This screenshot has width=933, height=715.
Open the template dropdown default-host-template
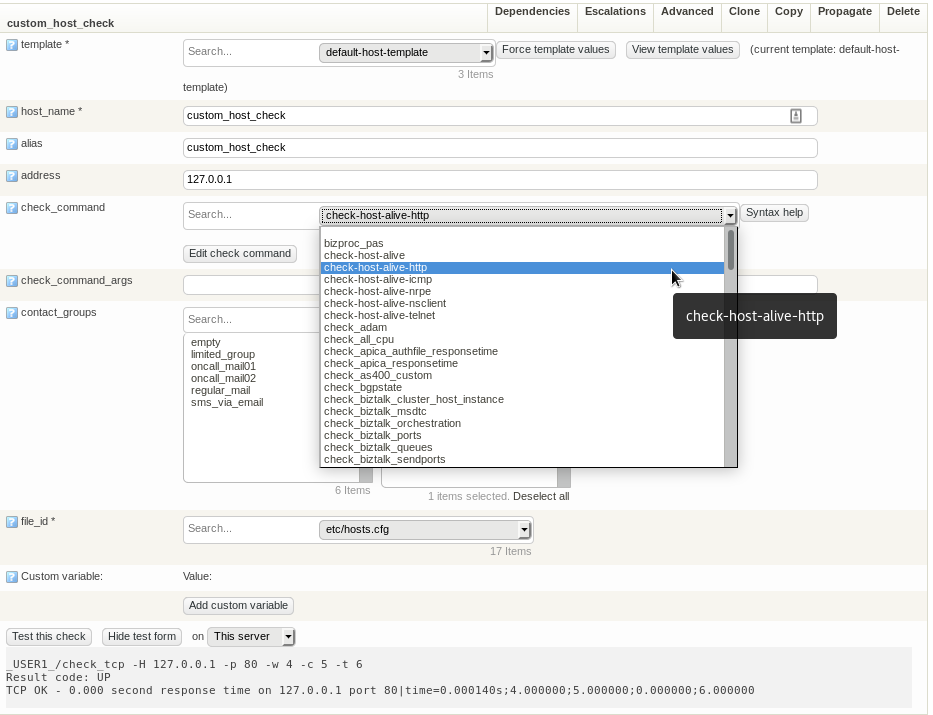coord(406,52)
